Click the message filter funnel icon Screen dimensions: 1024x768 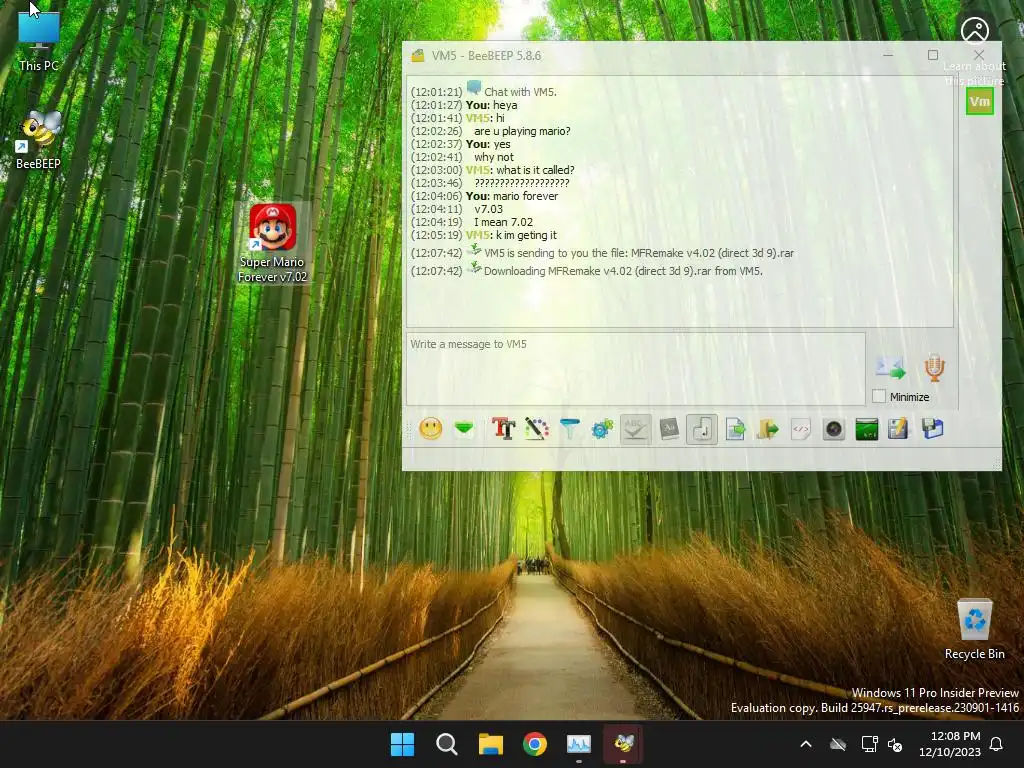coord(569,429)
